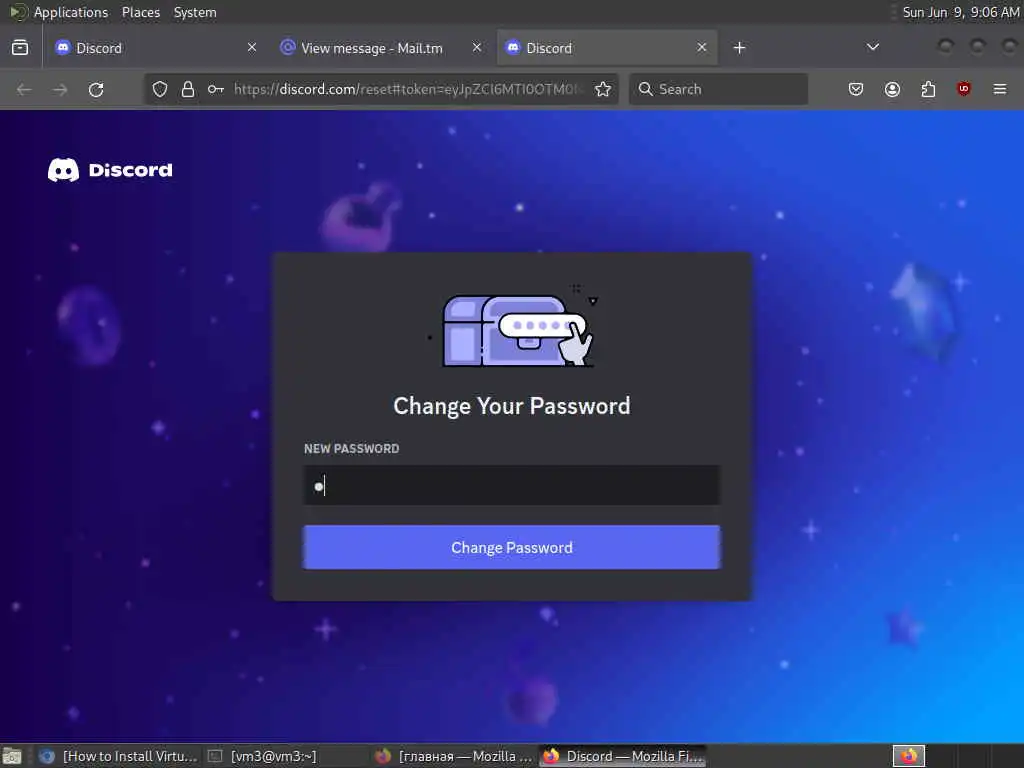This screenshot has height=768, width=1024.
Task: Select the active Discord reset tab
Action: click(607, 48)
